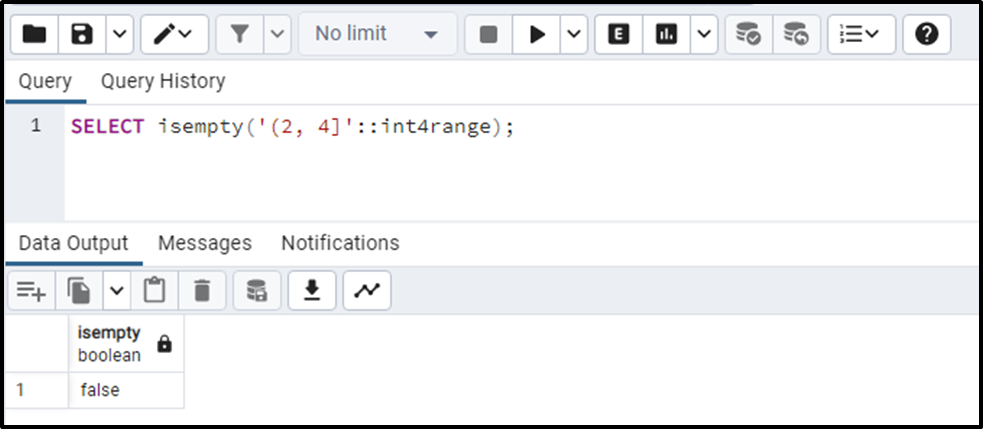983x429 pixels.
Task: Open a file with the folder icon
Action: click(34, 34)
